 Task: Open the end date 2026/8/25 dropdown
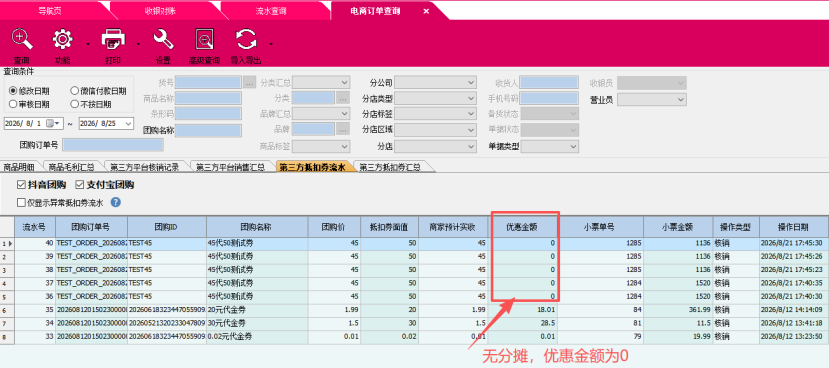pos(128,123)
